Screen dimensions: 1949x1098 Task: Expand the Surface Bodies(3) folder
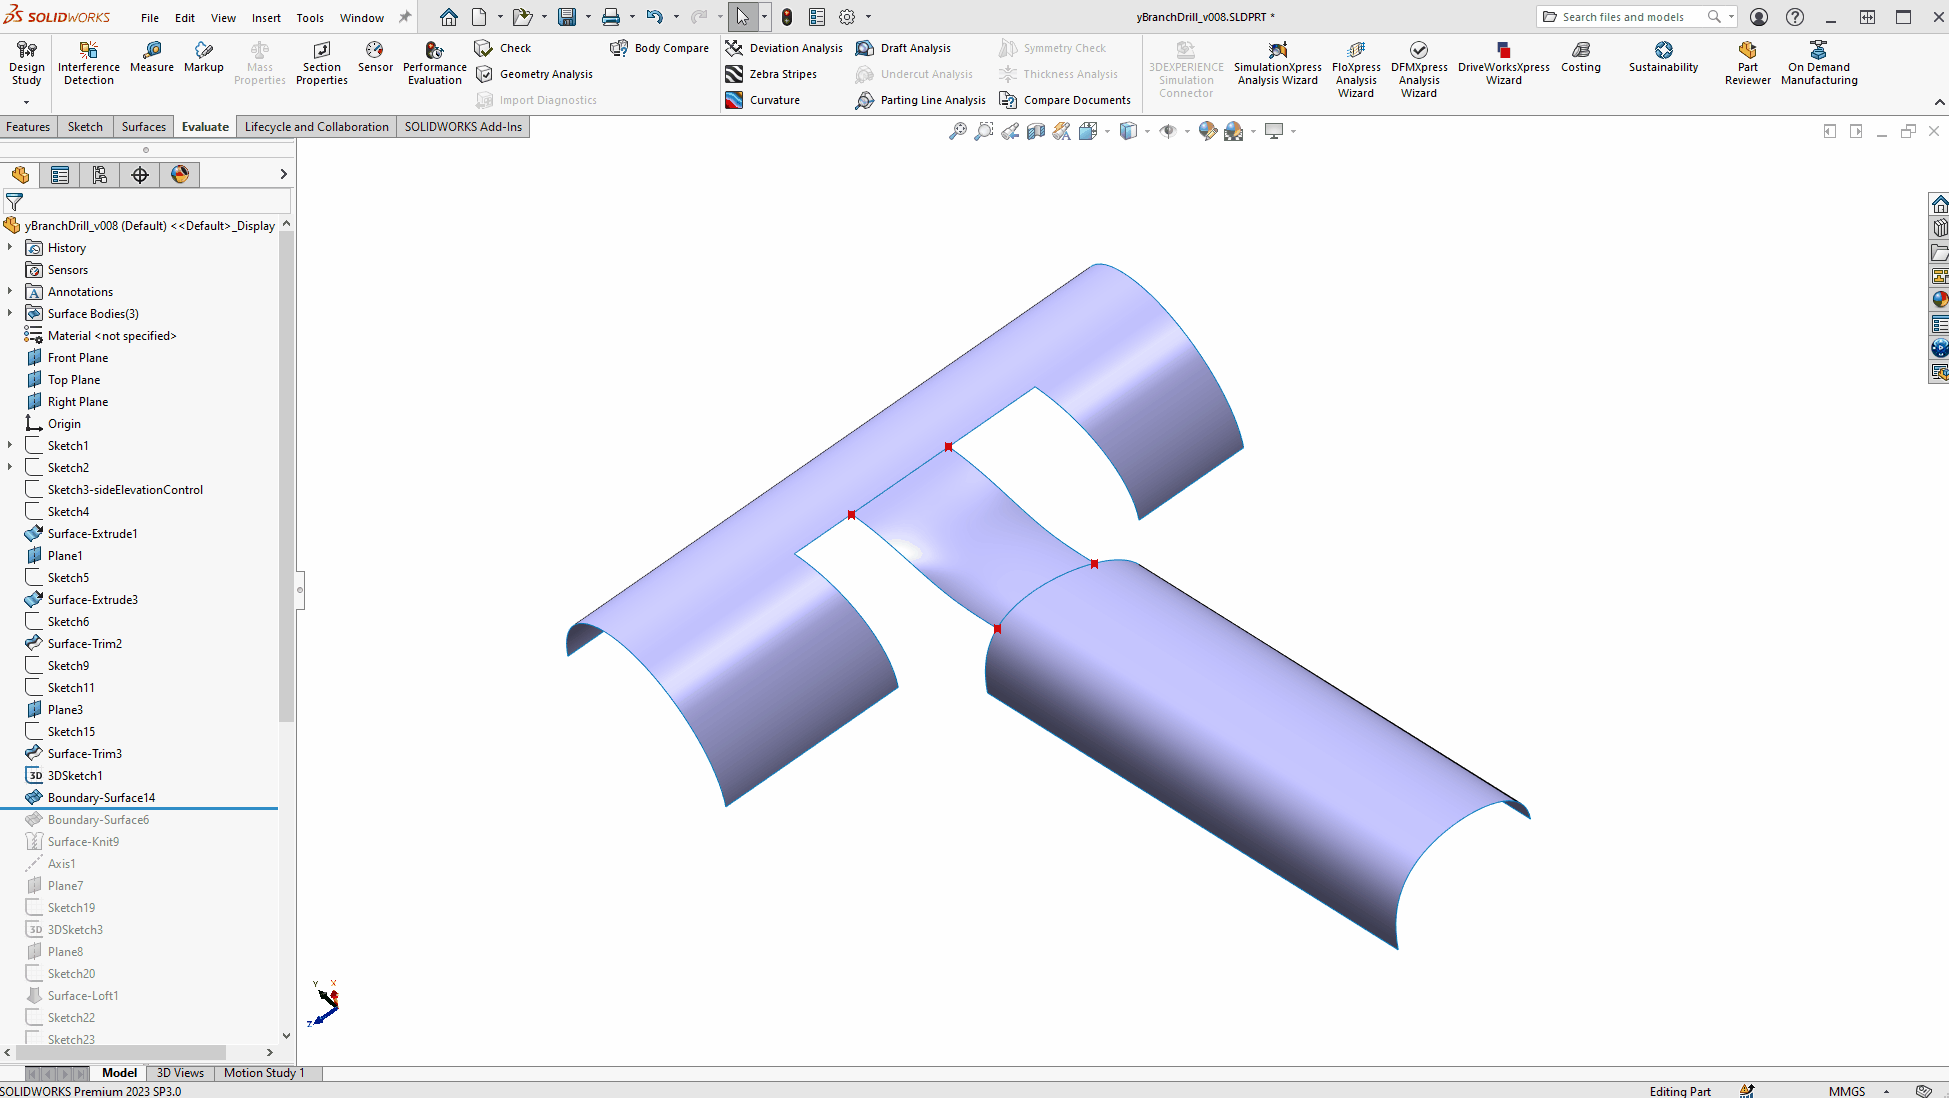[10, 314]
